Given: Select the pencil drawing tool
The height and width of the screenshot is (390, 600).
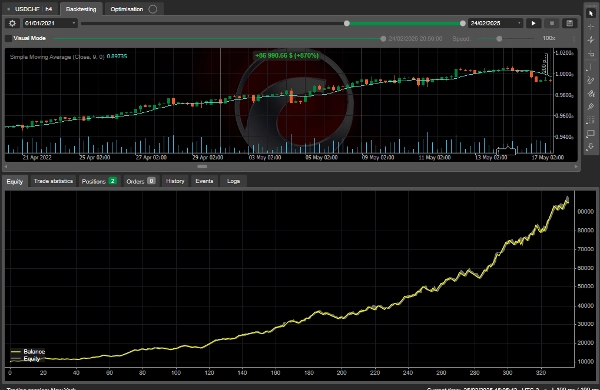Looking at the screenshot, I should coord(591,80).
